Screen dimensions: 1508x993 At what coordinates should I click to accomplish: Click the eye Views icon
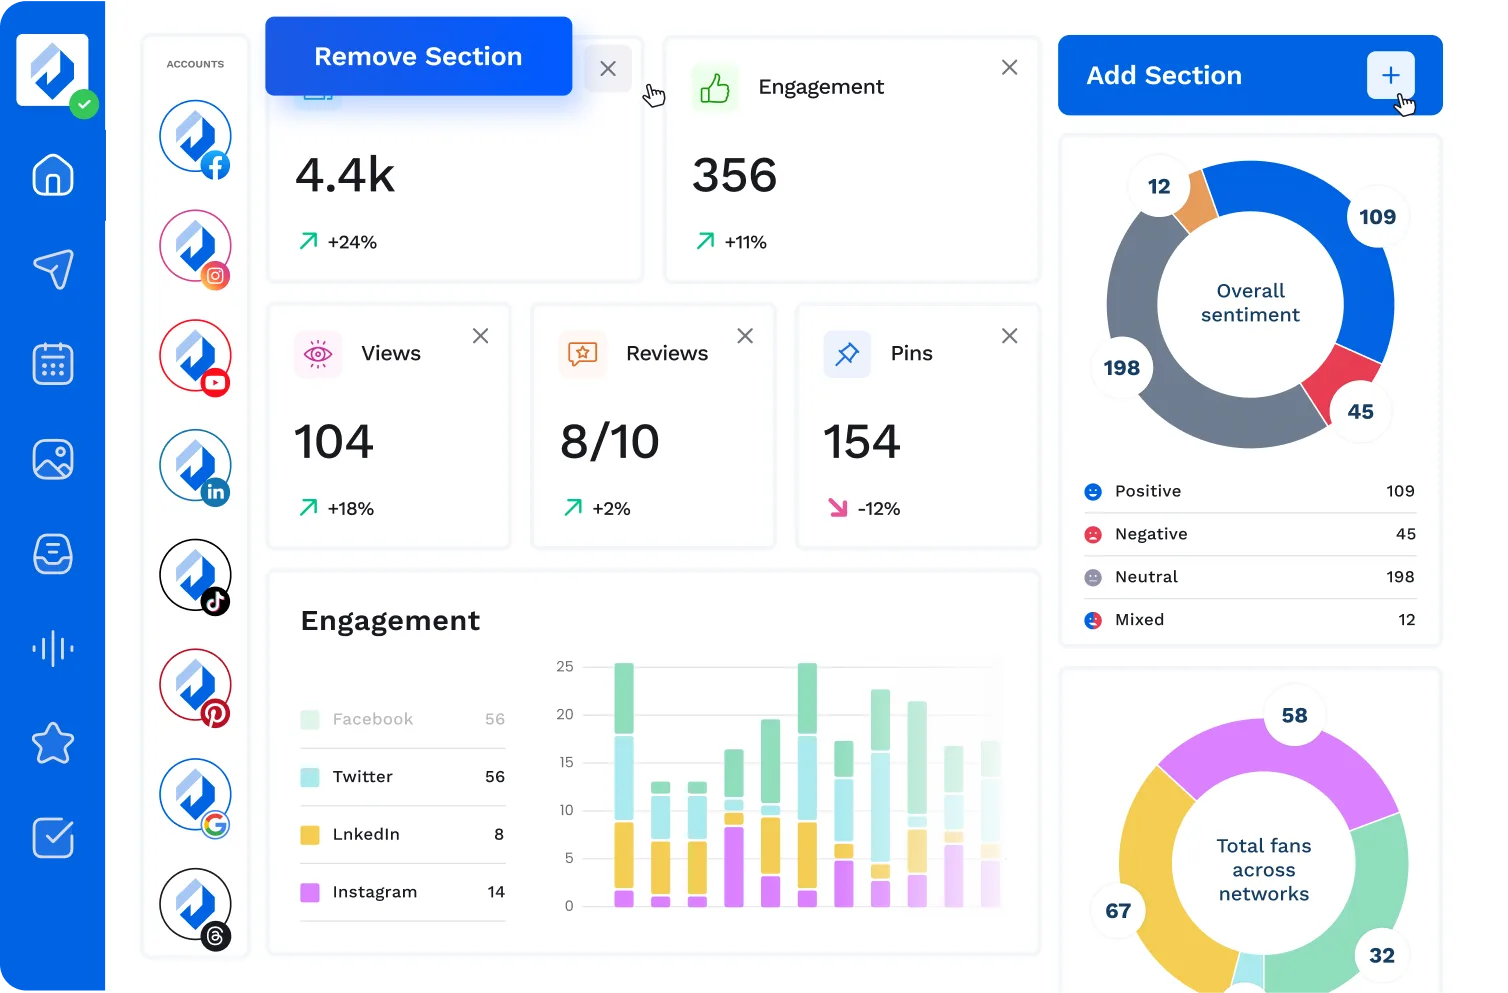(318, 354)
